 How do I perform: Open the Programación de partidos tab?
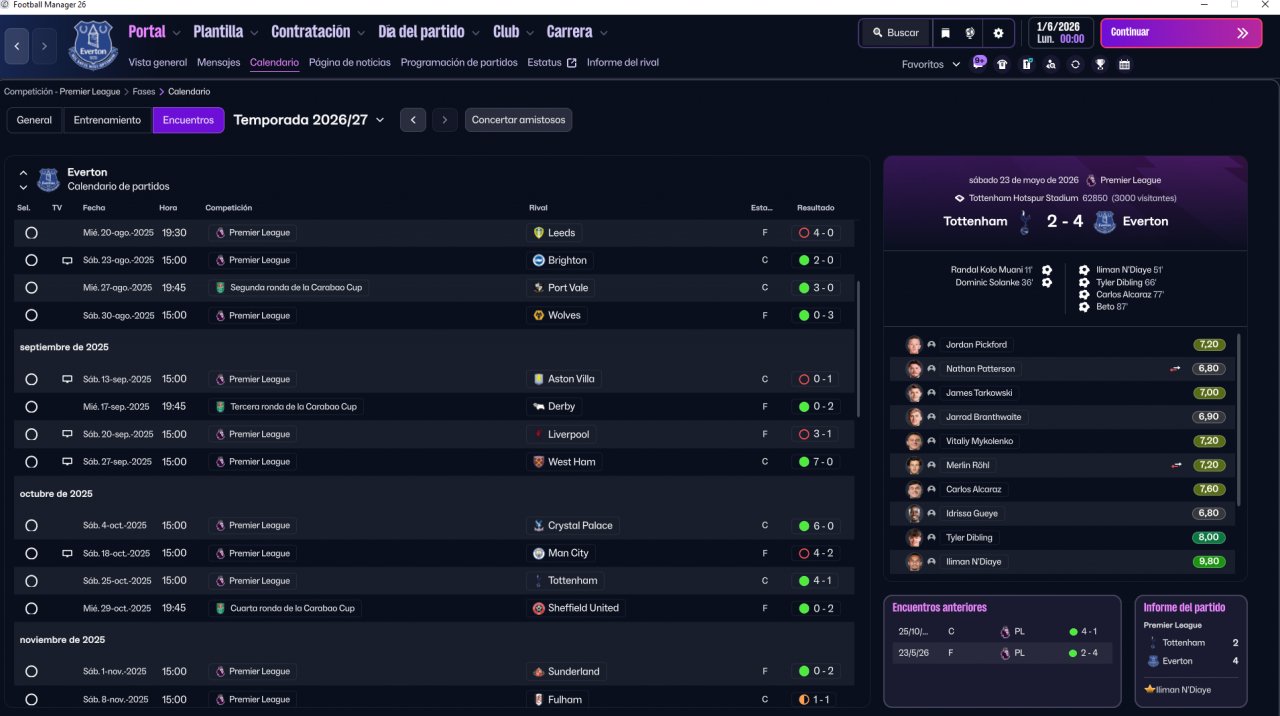pos(459,62)
